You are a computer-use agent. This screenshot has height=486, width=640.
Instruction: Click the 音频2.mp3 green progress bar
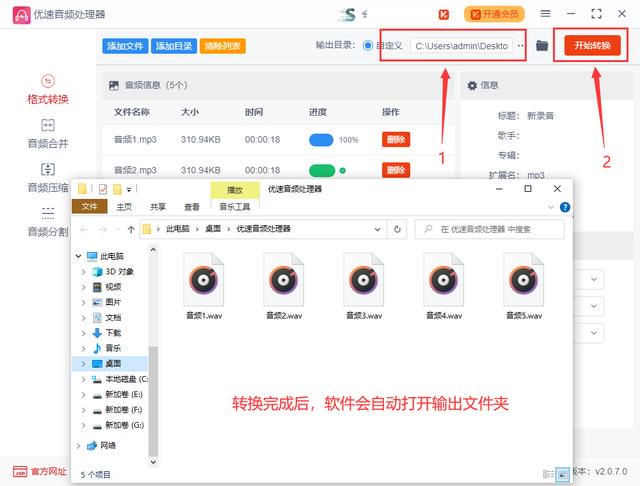[322, 171]
